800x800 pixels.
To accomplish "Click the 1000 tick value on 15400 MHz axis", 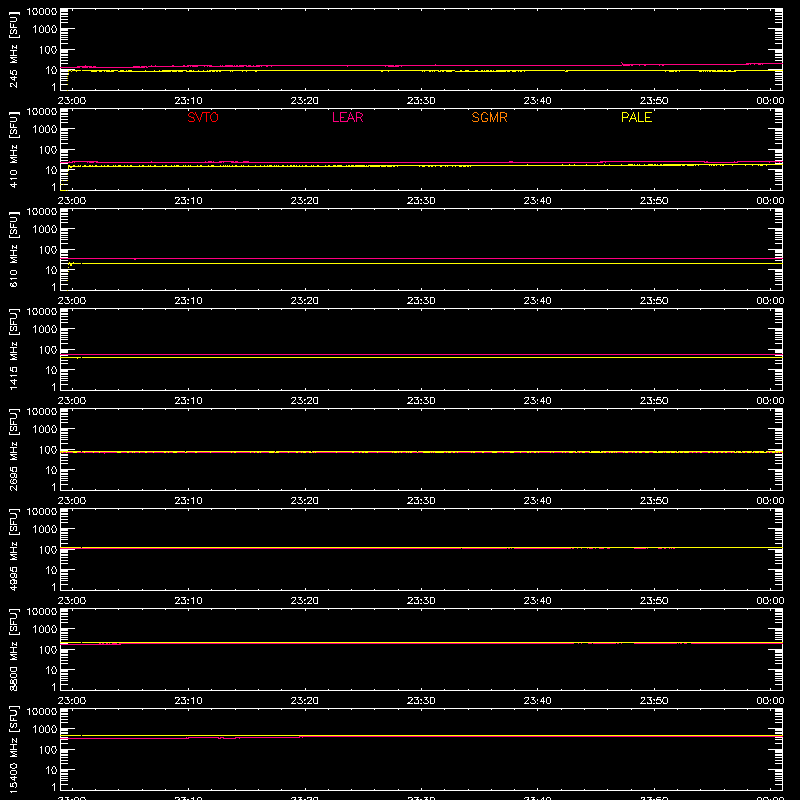I will point(45,730).
